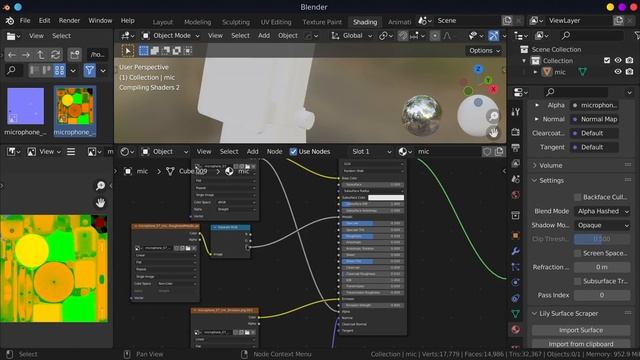Enable Subsurface Translucency checkbox
This screenshot has width=640, height=360.
coord(577,281)
